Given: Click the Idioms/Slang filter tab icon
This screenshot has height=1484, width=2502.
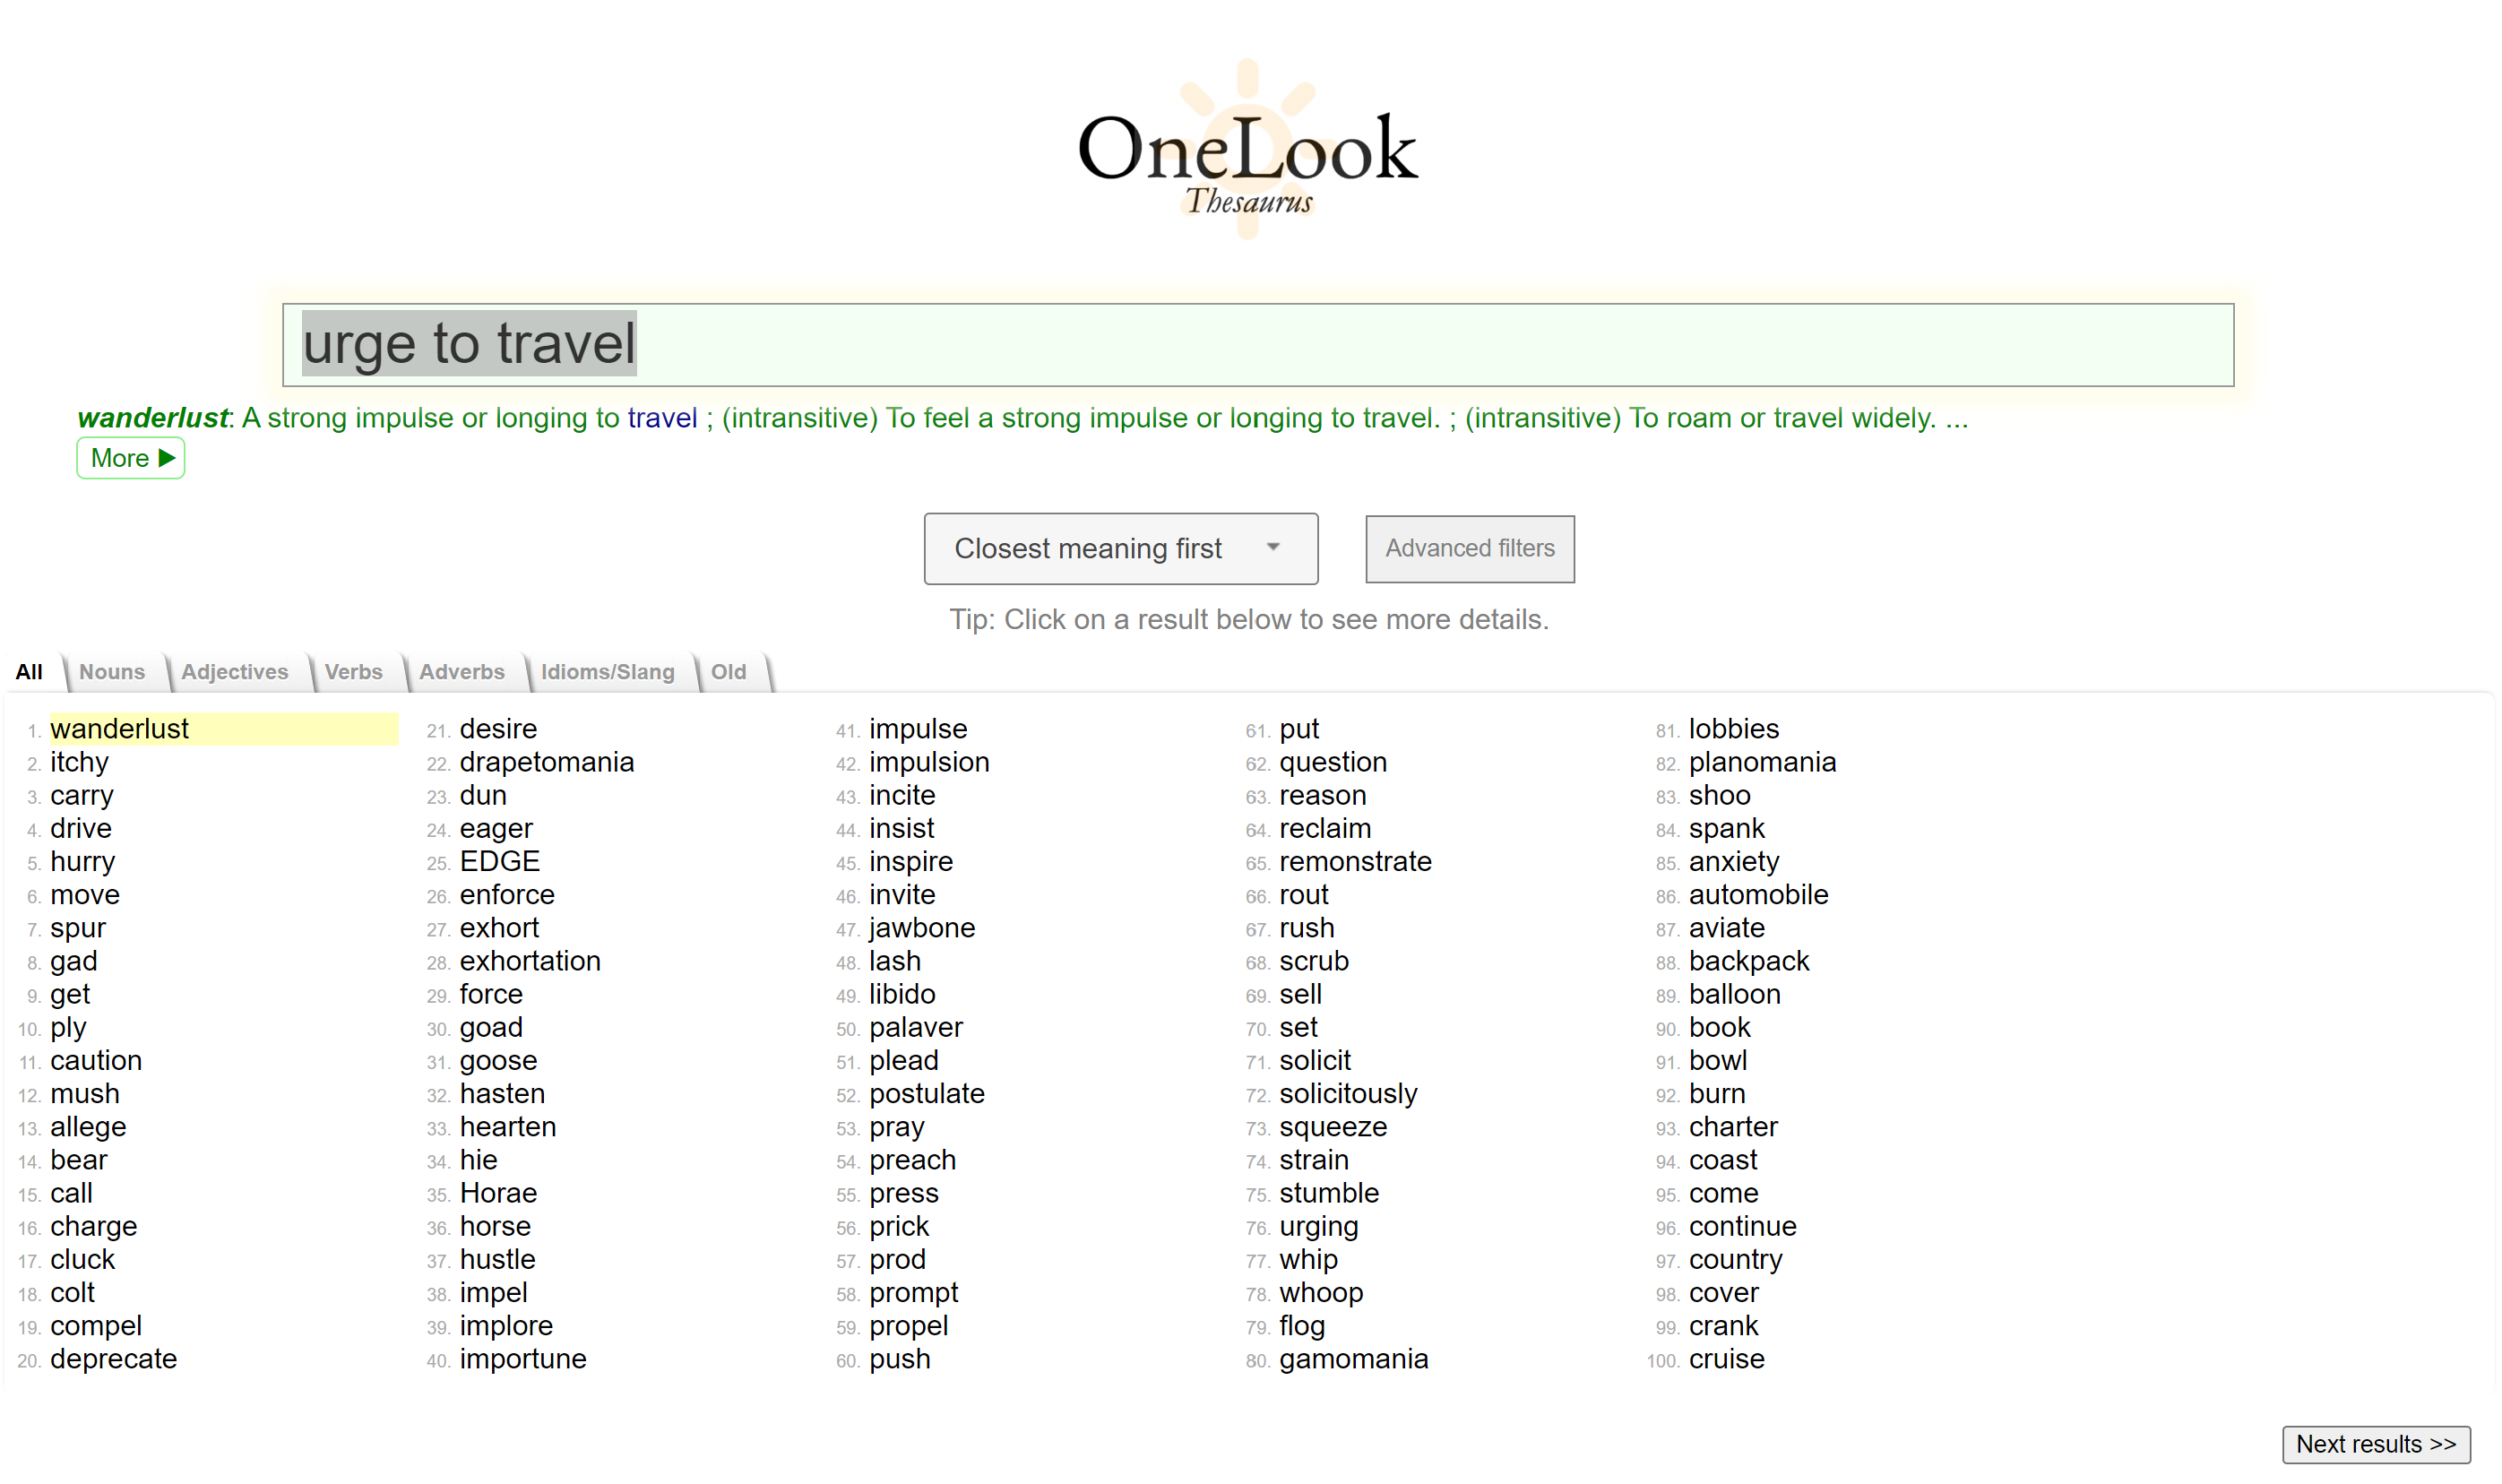Looking at the screenshot, I should (x=608, y=671).
